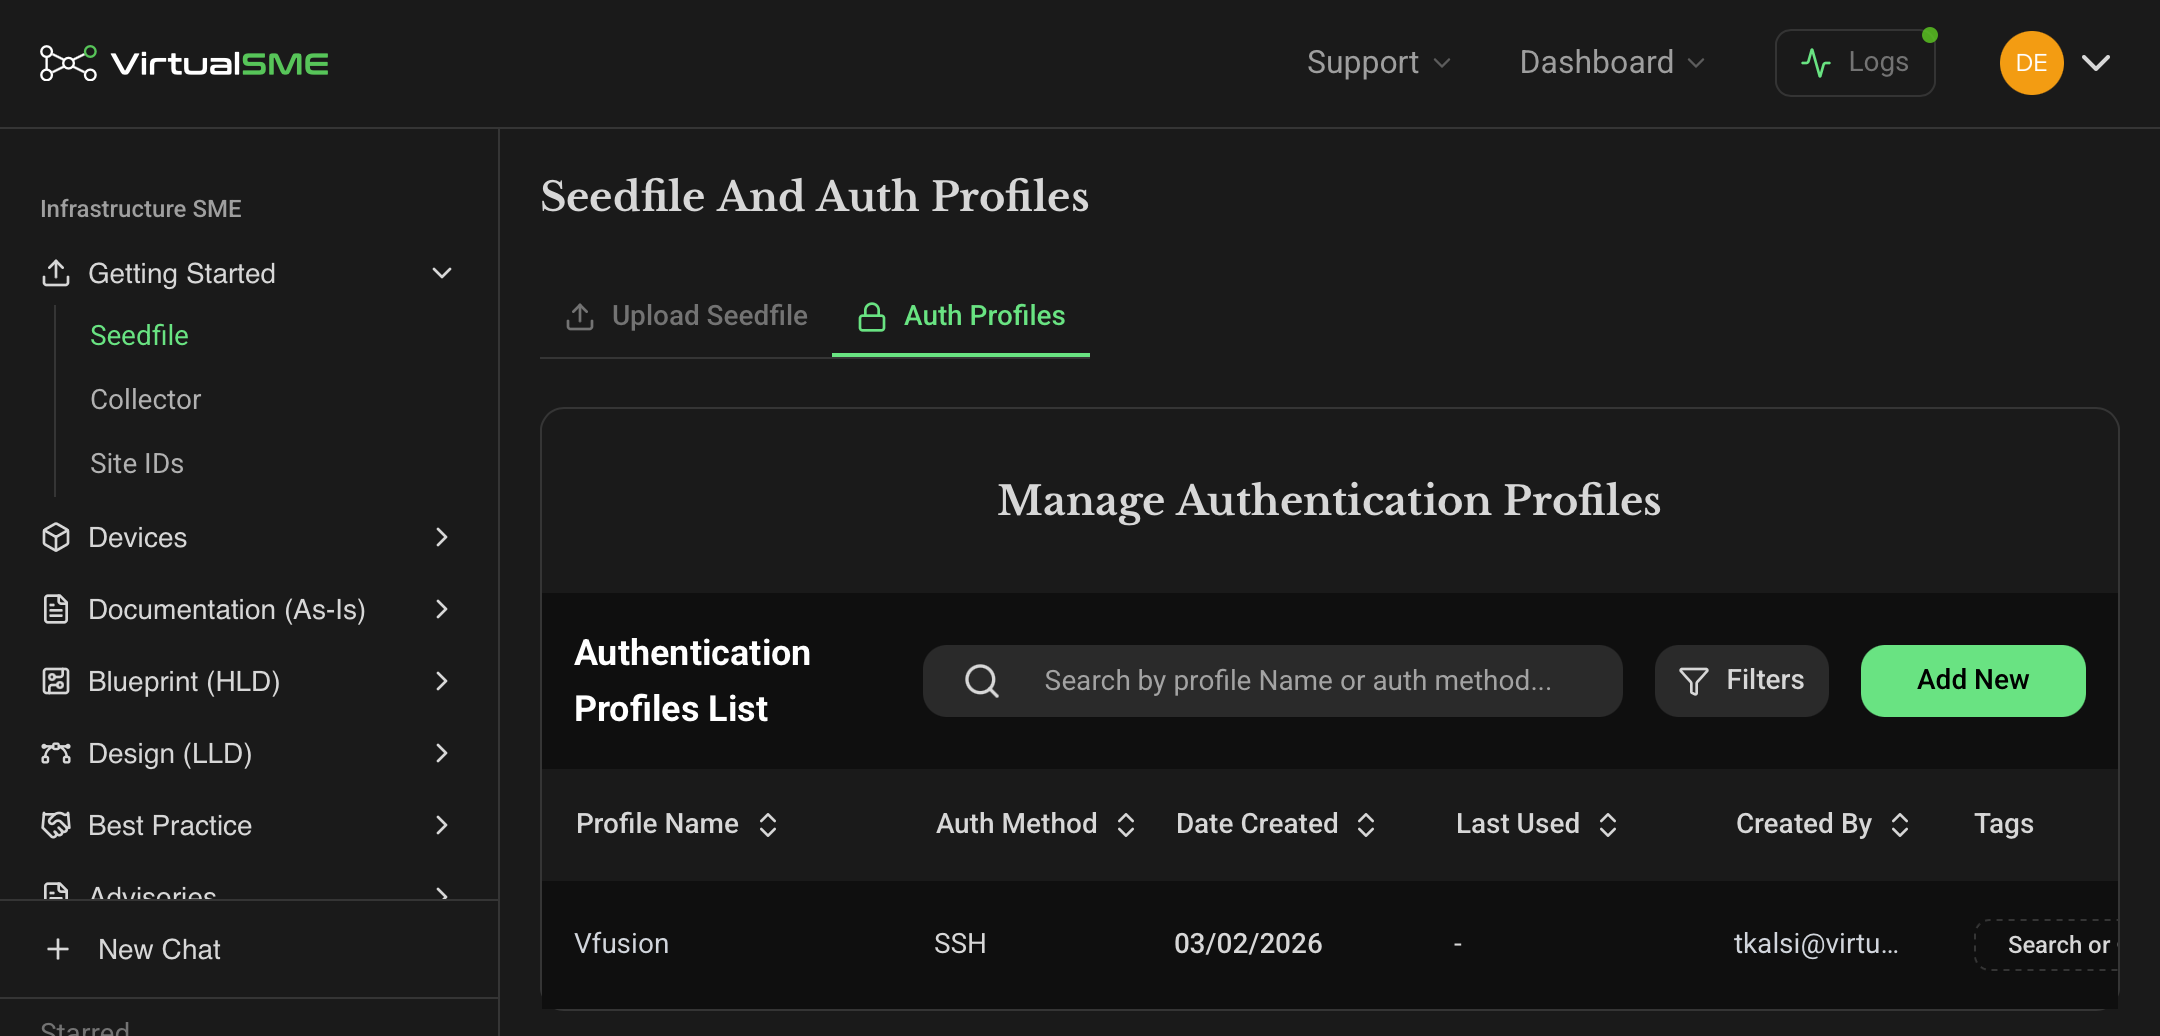Collapse the Getting Started section

coord(442,273)
